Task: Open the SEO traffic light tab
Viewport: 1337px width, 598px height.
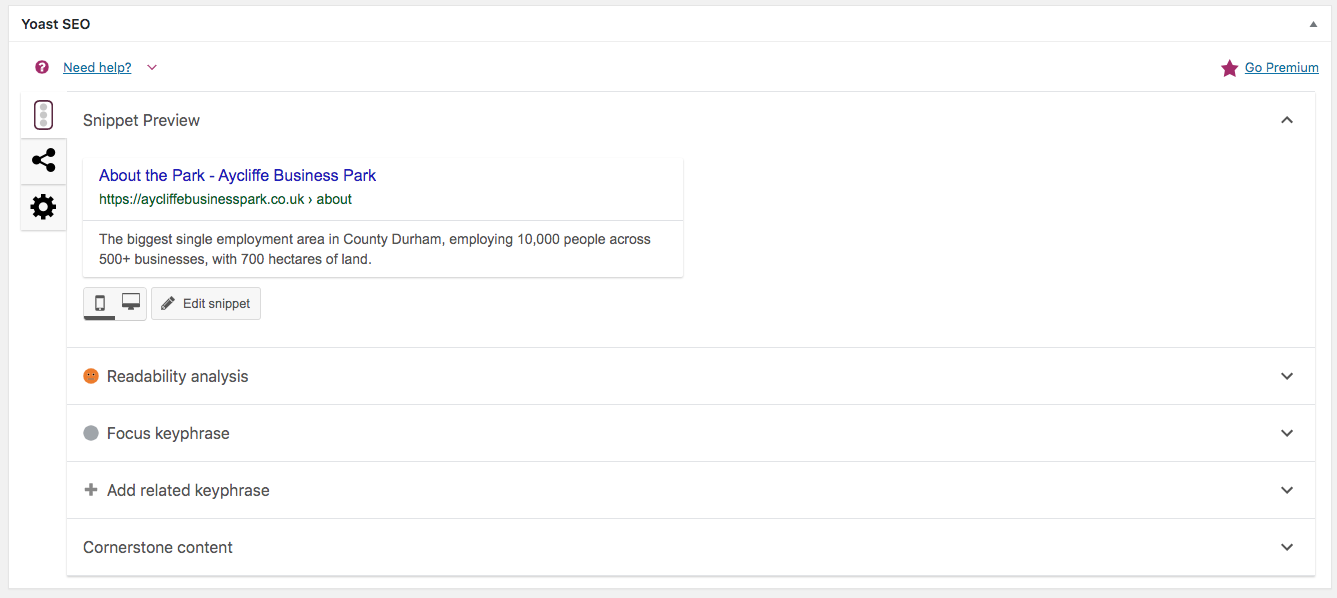Action: pos(43,115)
